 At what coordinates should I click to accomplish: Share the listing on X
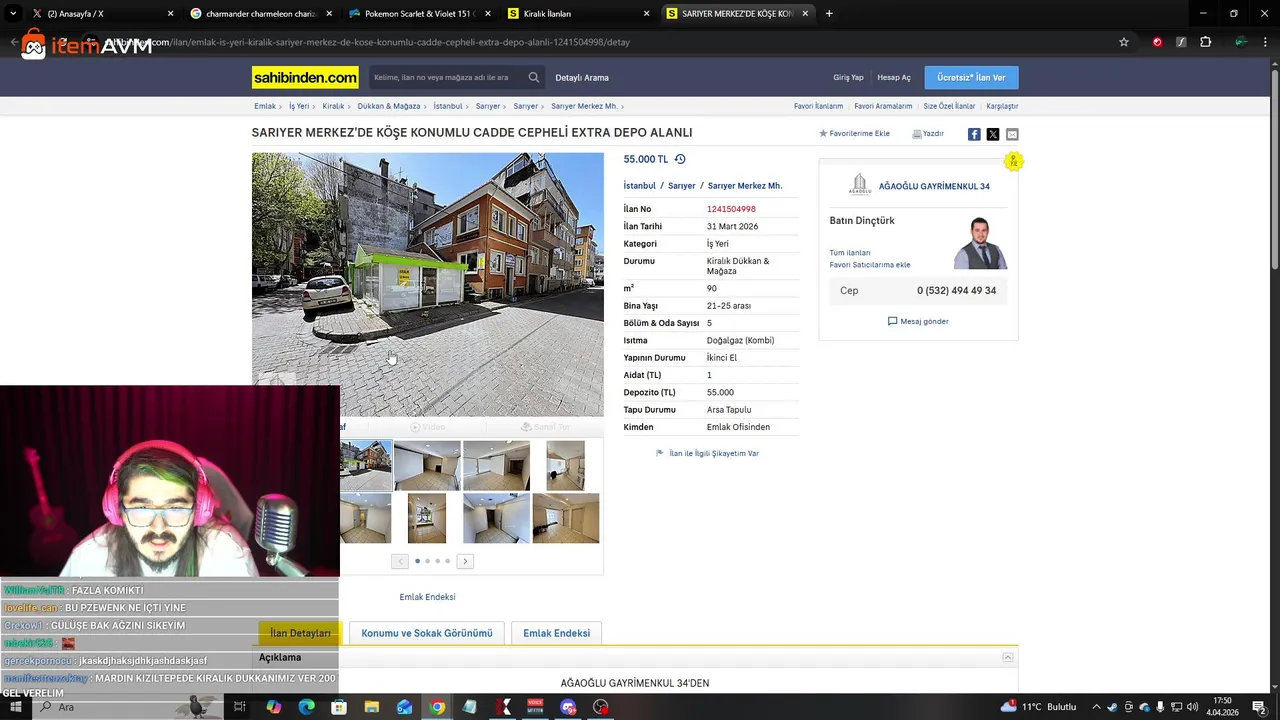click(993, 134)
